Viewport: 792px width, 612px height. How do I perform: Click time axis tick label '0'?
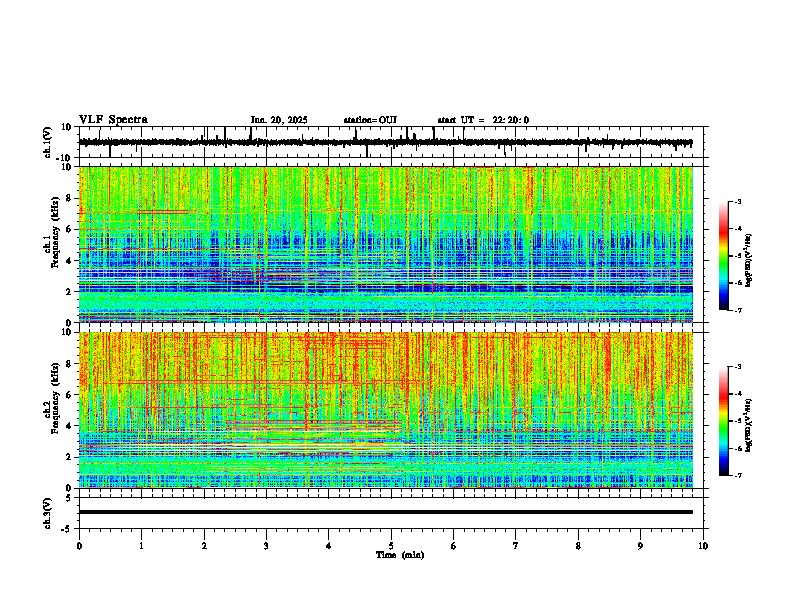click(79, 546)
